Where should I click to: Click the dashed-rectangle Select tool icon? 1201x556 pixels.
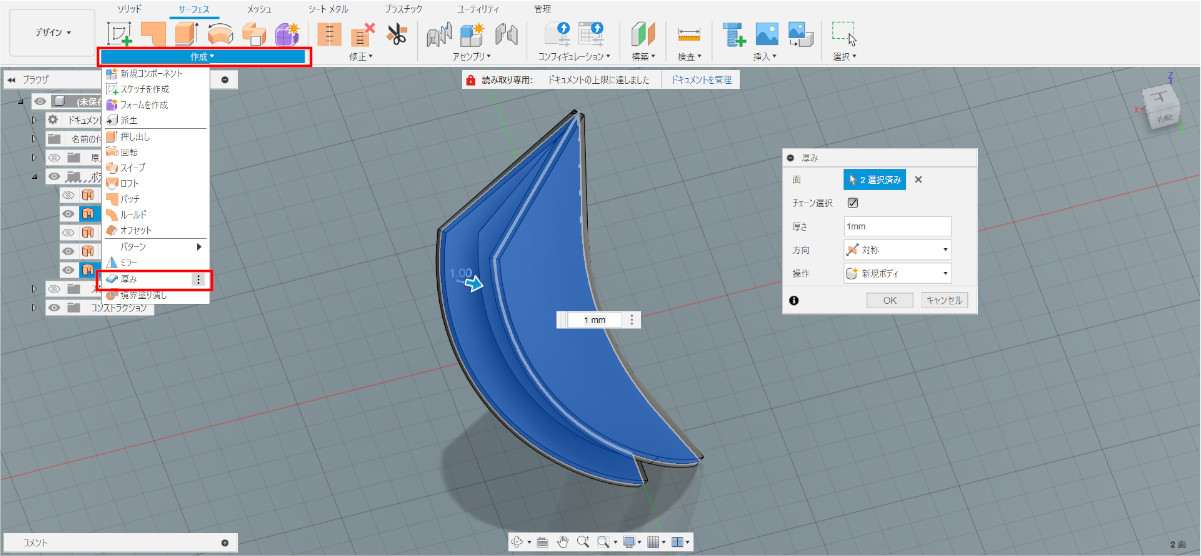pos(845,33)
